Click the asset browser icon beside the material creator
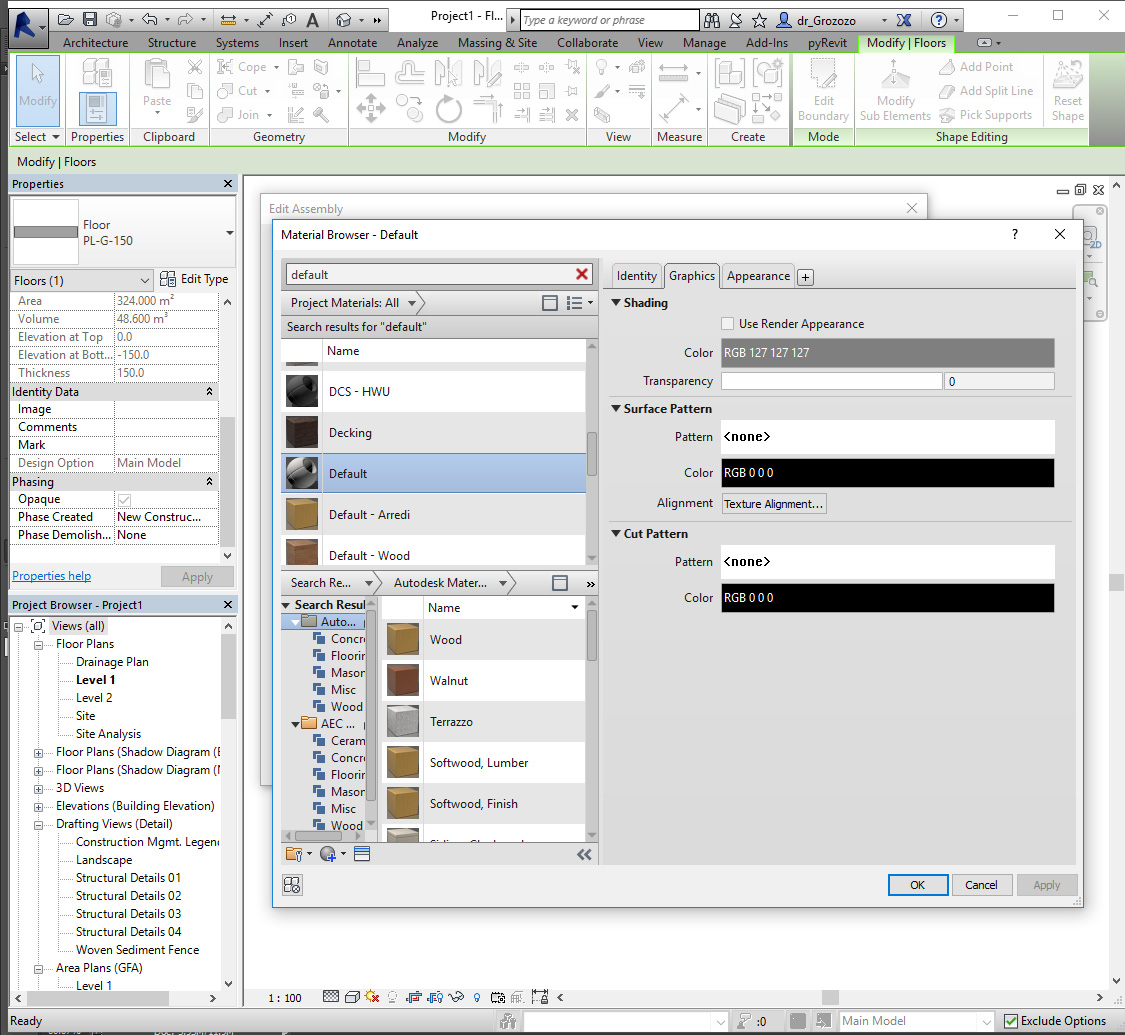The height and width of the screenshot is (1035, 1125). pyautogui.click(x=362, y=854)
